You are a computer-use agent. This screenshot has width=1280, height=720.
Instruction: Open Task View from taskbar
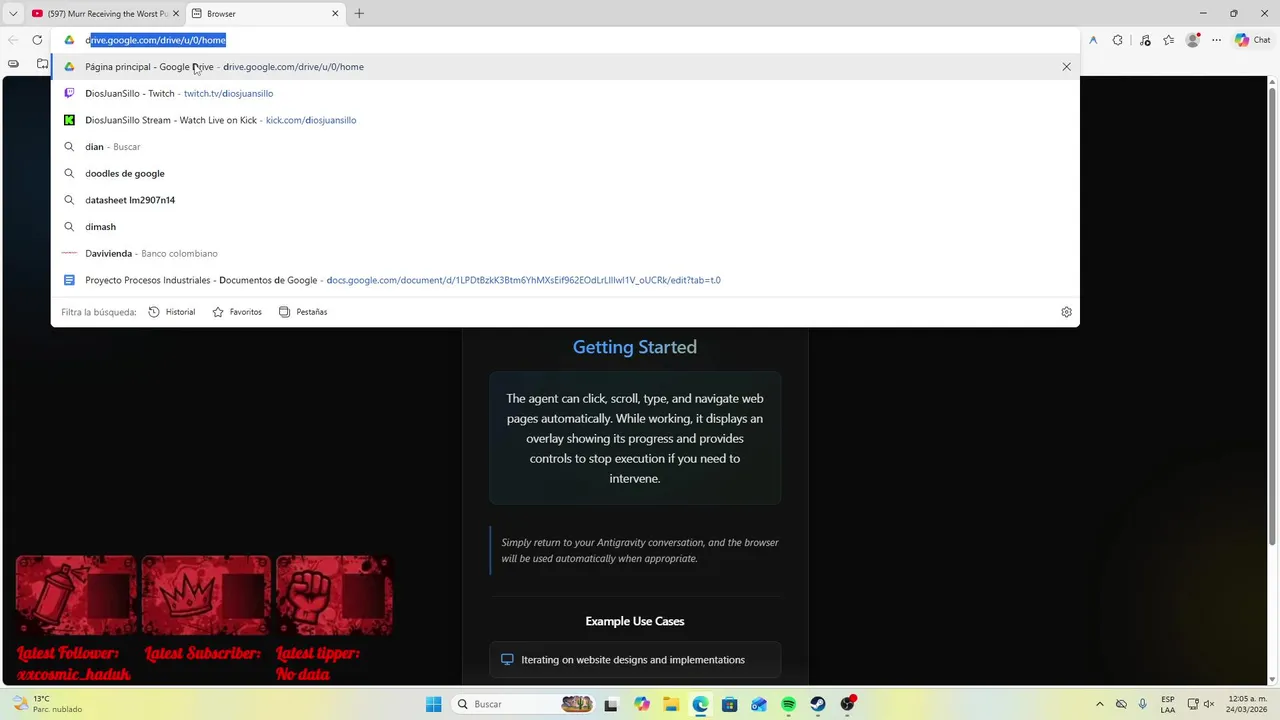(611, 704)
